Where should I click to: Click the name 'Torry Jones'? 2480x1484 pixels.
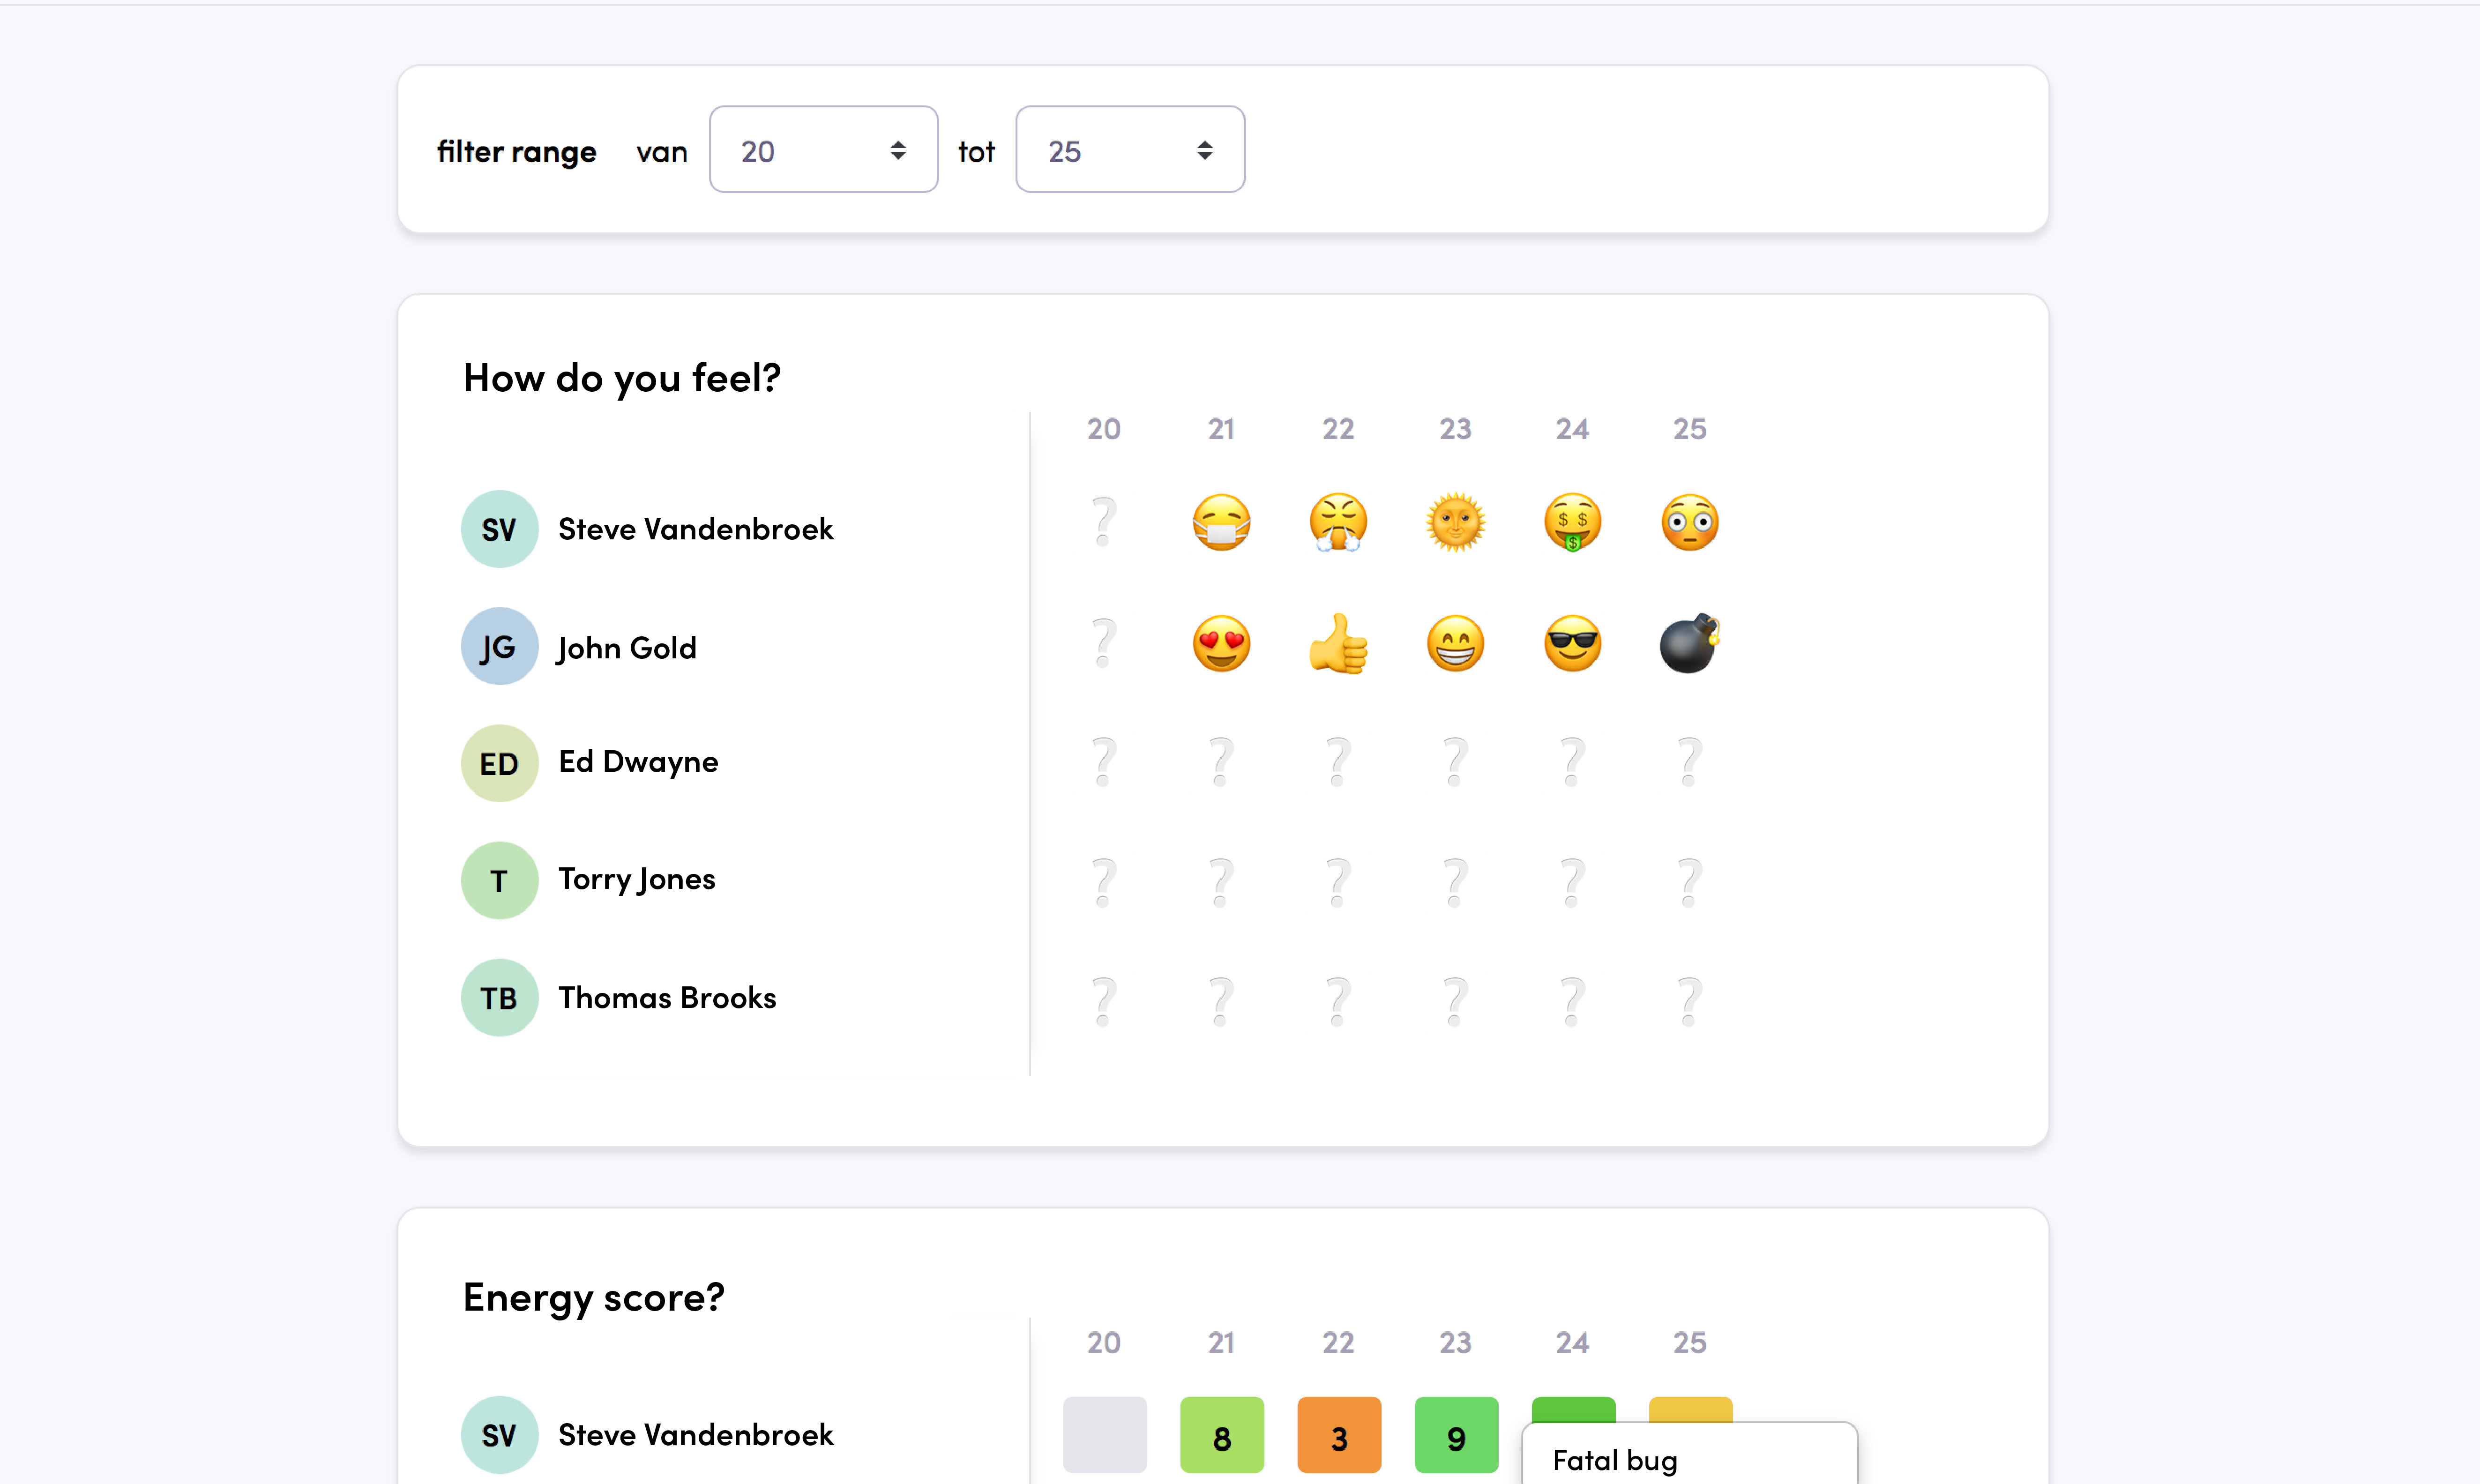pos(637,879)
